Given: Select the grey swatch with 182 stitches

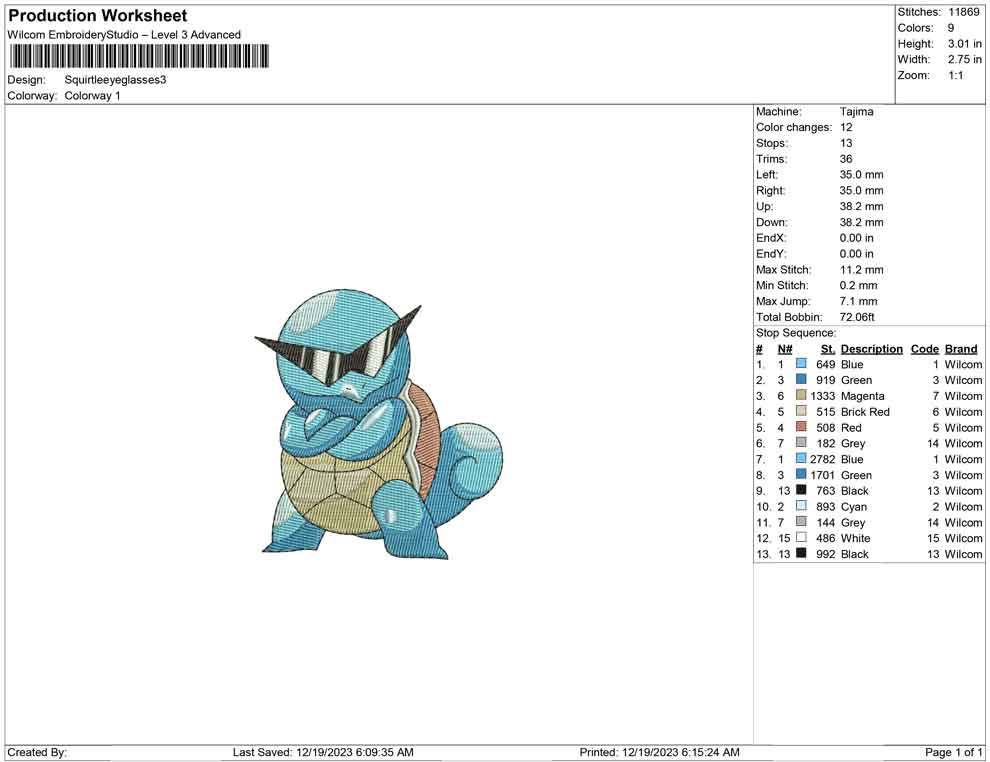Looking at the screenshot, I should click(801, 443).
